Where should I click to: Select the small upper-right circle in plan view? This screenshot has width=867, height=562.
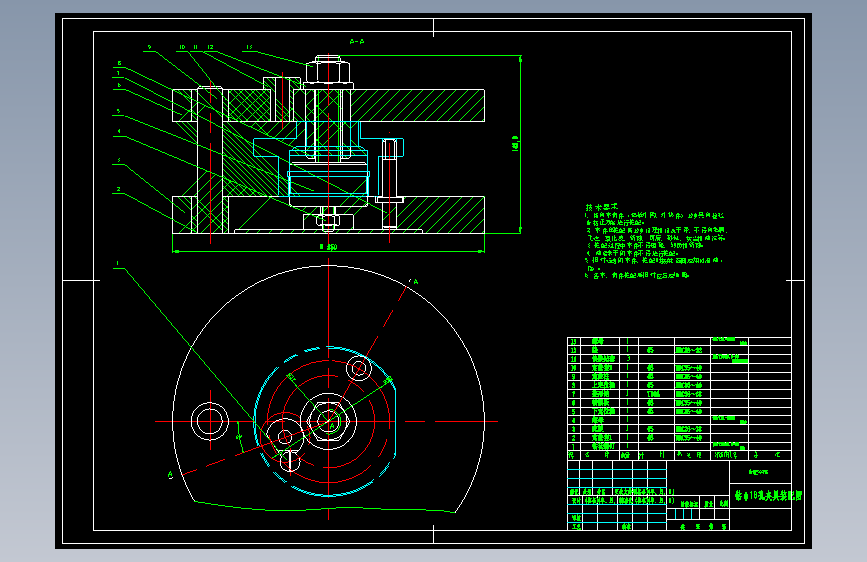(x=359, y=368)
